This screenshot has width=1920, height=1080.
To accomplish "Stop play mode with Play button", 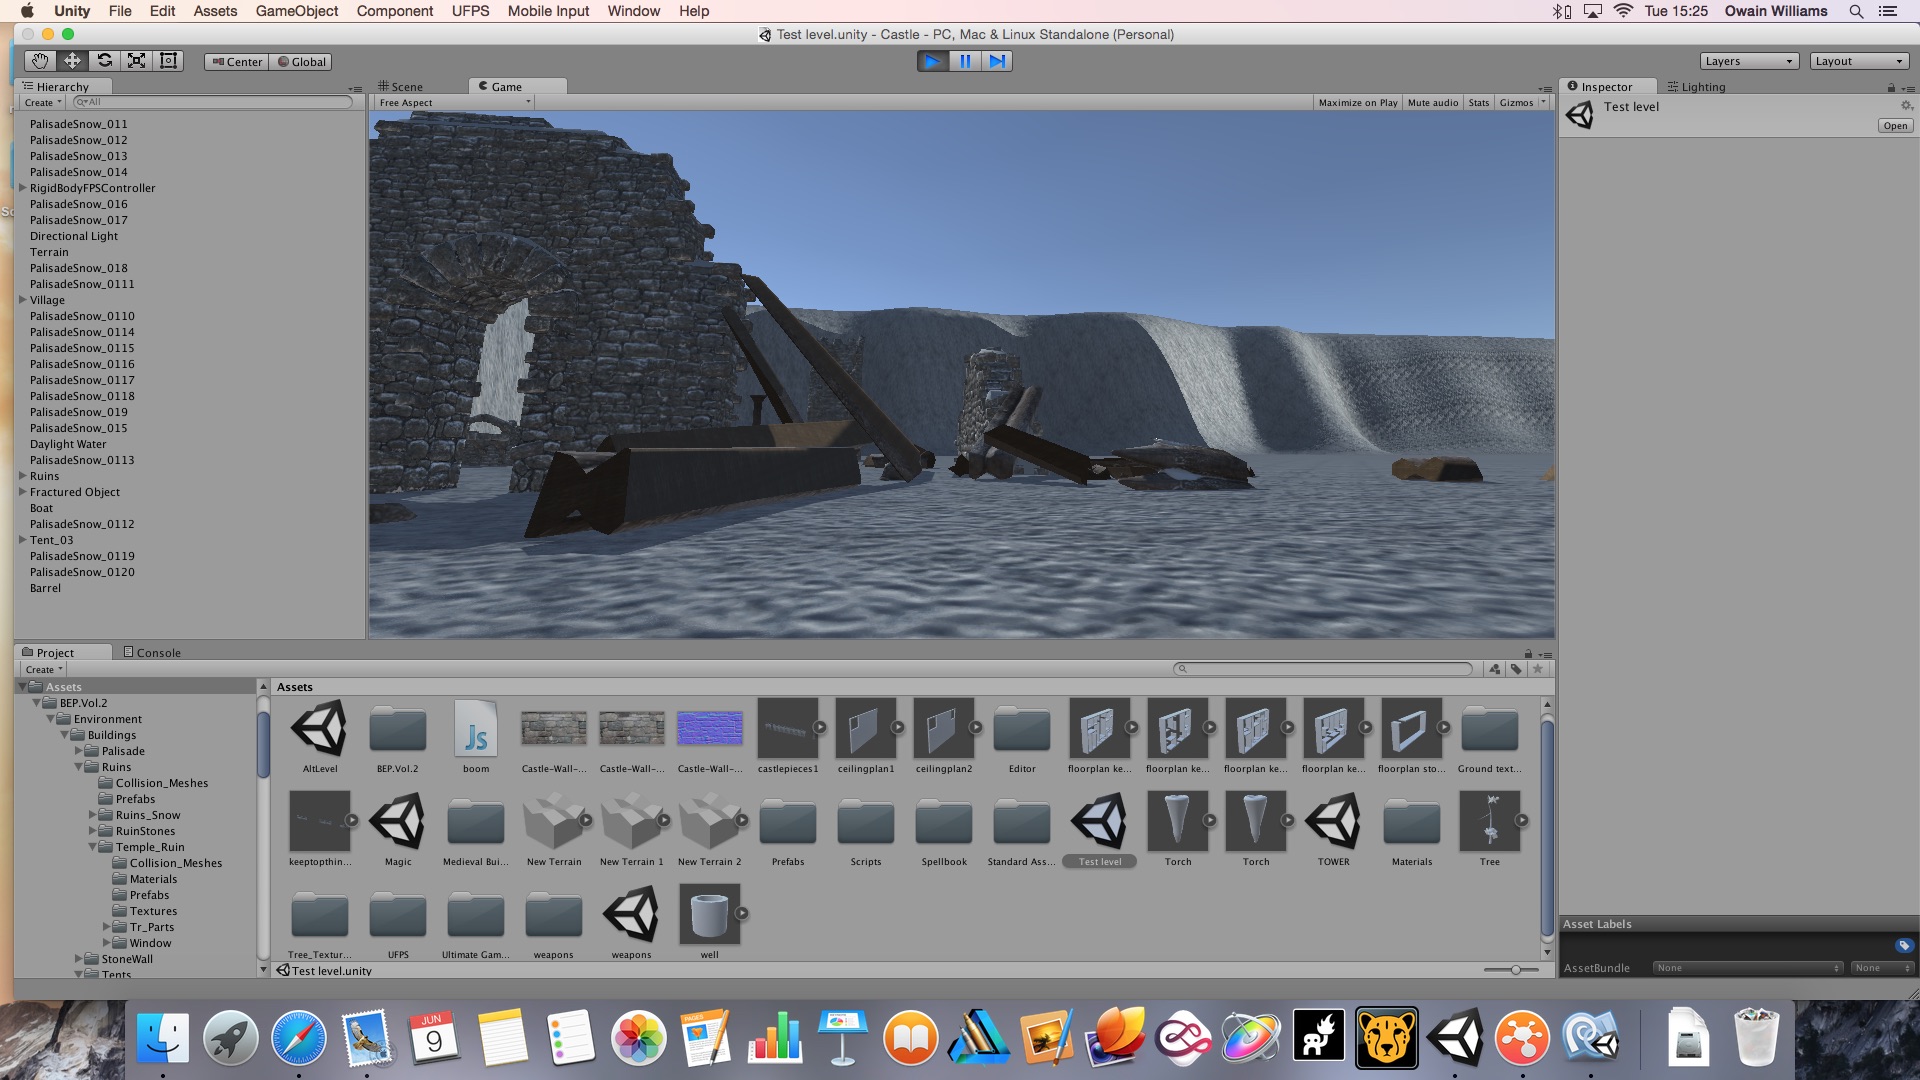I will pyautogui.click(x=932, y=61).
